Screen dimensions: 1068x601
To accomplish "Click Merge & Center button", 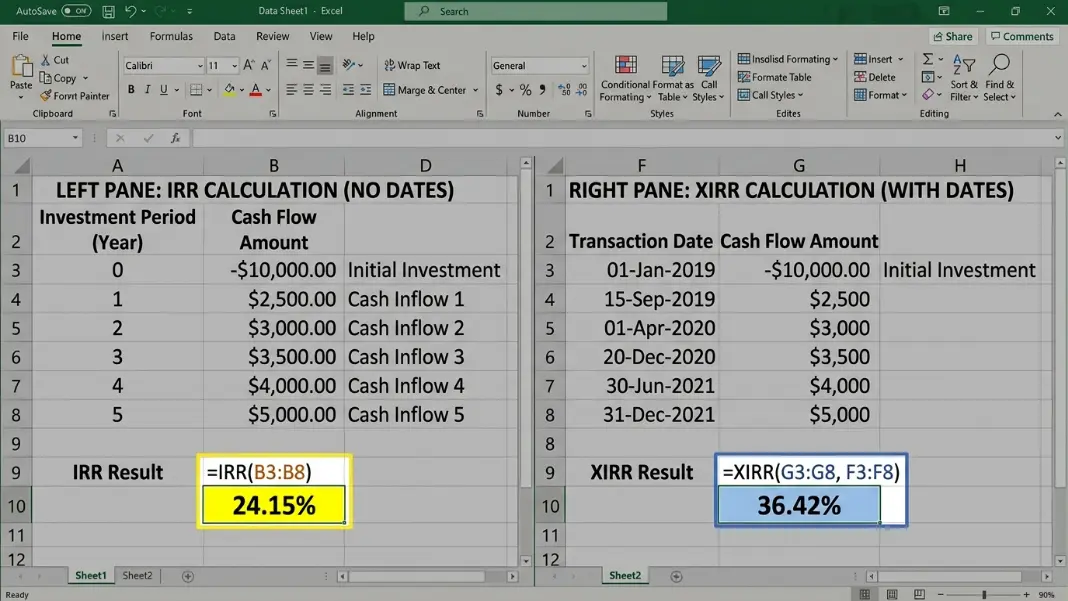I will [424, 90].
